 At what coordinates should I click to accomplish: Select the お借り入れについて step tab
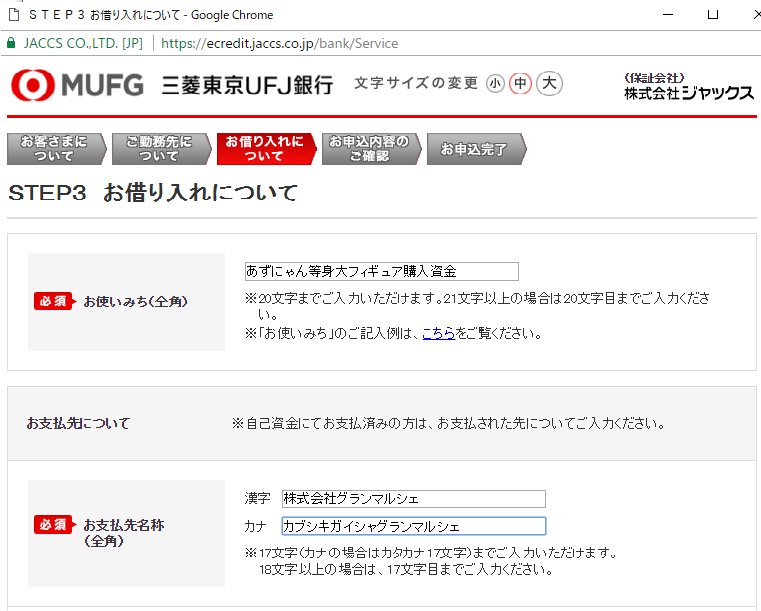(263, 149)
